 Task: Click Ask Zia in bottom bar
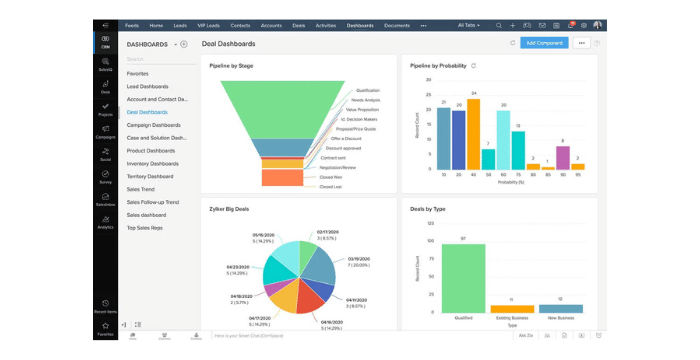coord(525,335)
